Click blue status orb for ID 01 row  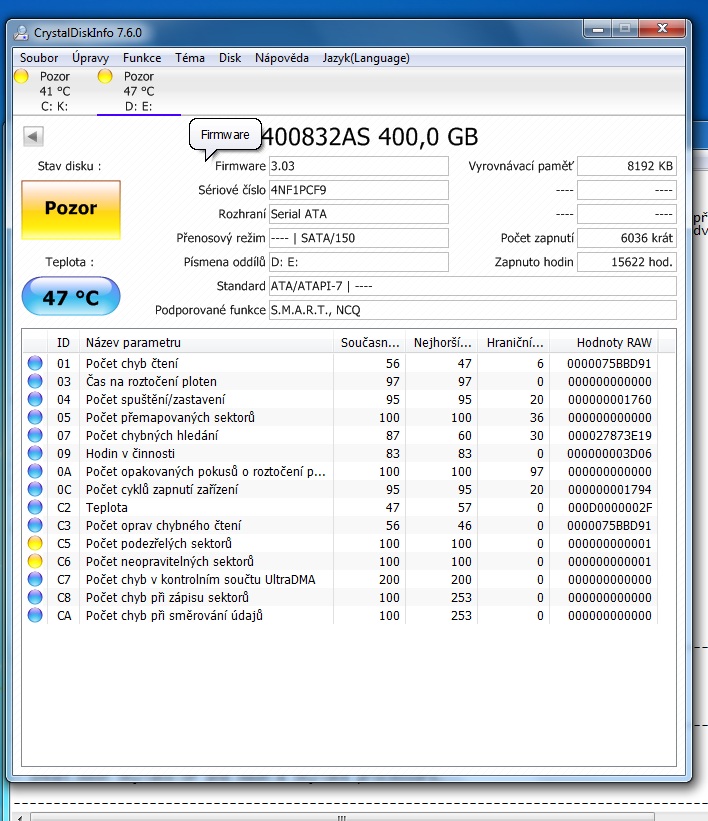coord(35,364)
